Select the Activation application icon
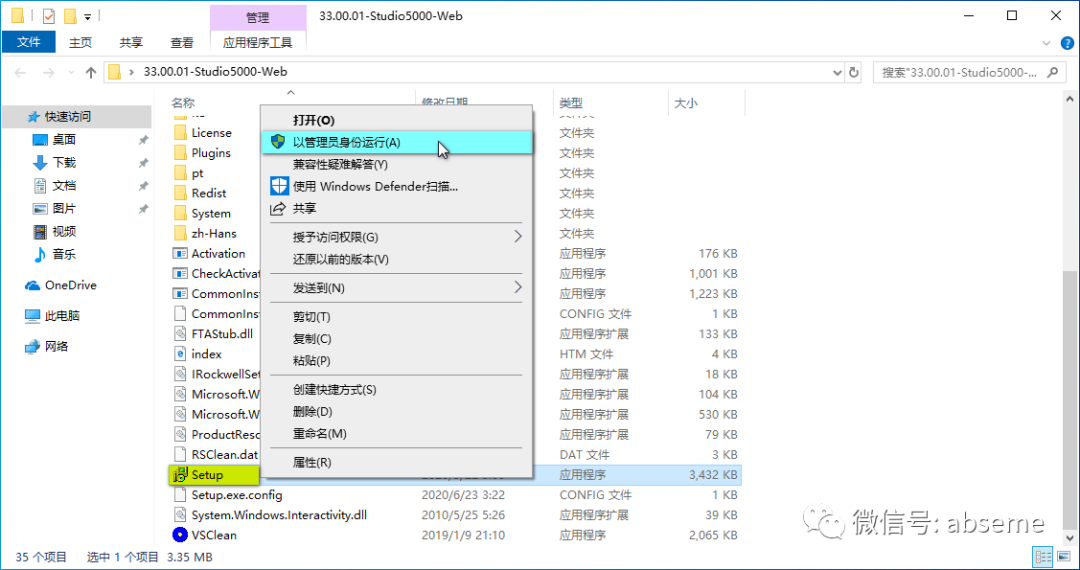 pos(180,253)
